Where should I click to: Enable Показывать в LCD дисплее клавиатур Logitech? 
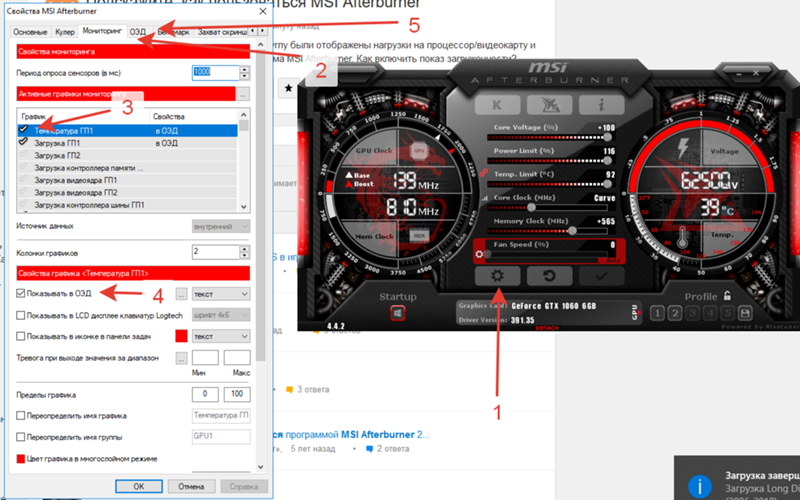click(20, 315)
